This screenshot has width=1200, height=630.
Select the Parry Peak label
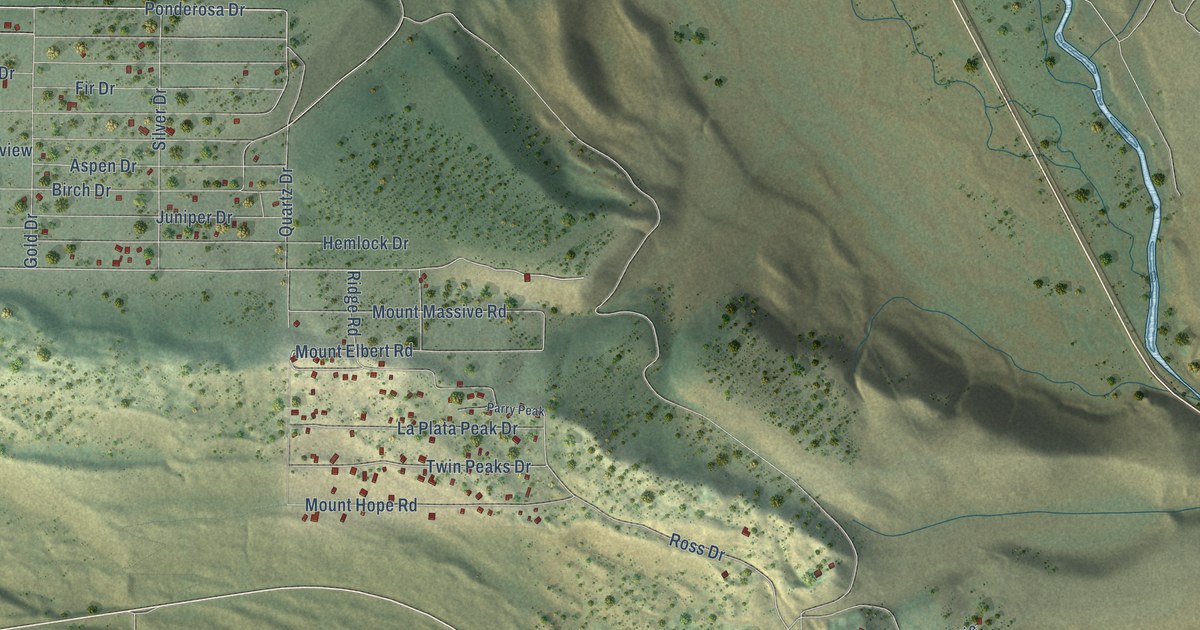[x=515, y=410]
